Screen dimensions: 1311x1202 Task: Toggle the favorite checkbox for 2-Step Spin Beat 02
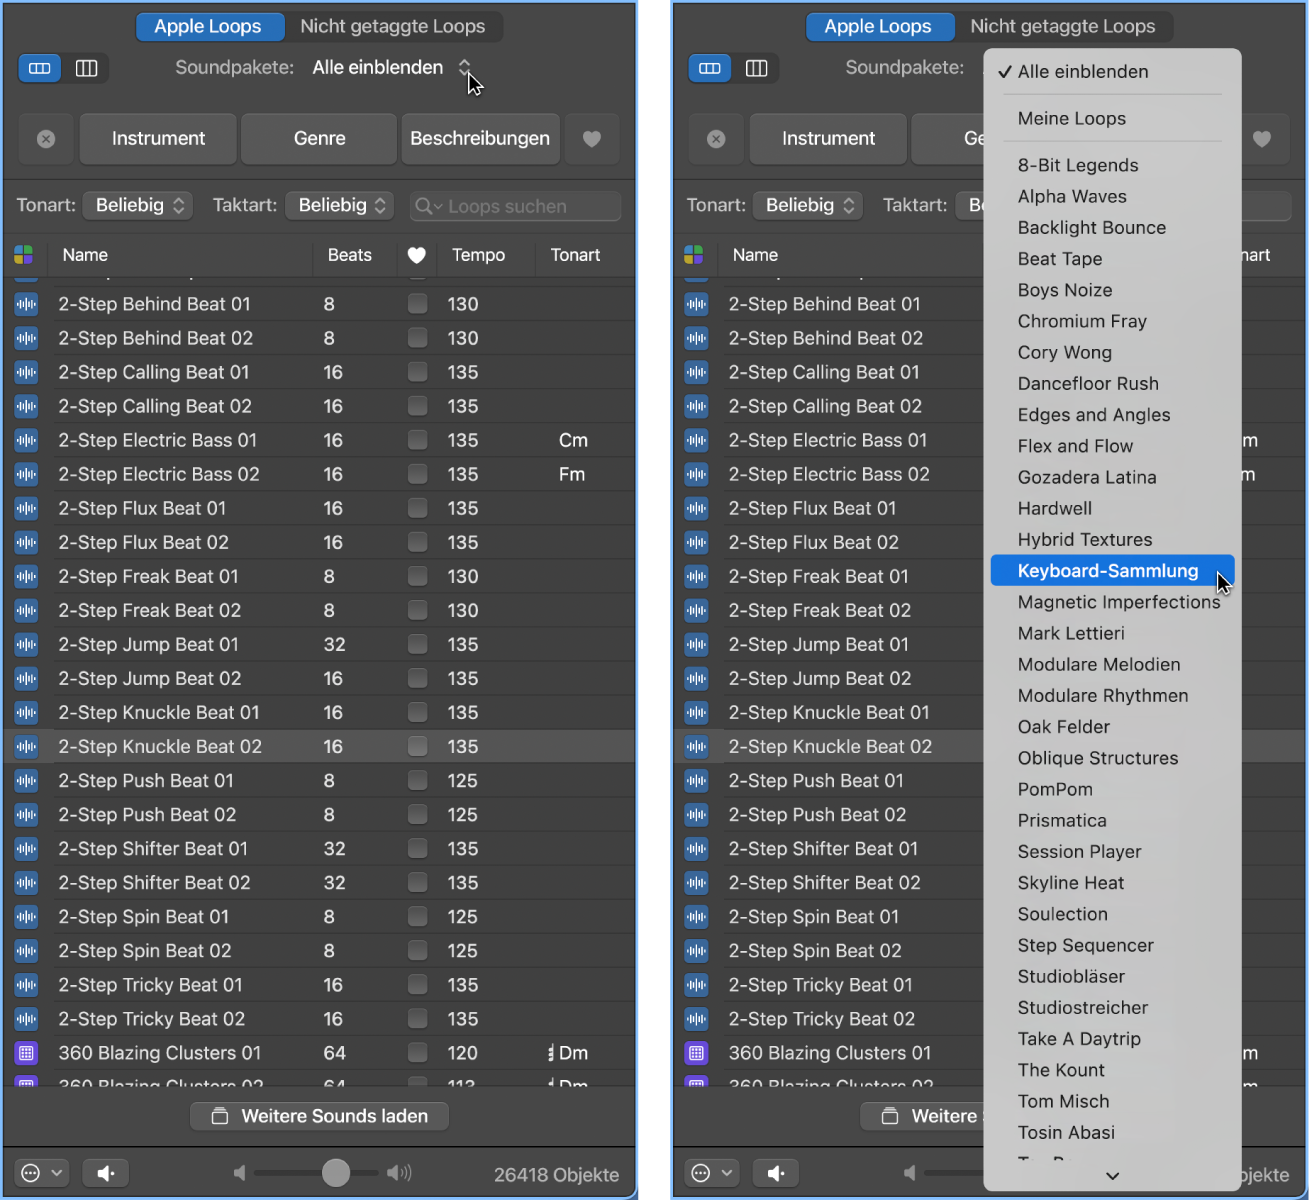tap(417, 950)
